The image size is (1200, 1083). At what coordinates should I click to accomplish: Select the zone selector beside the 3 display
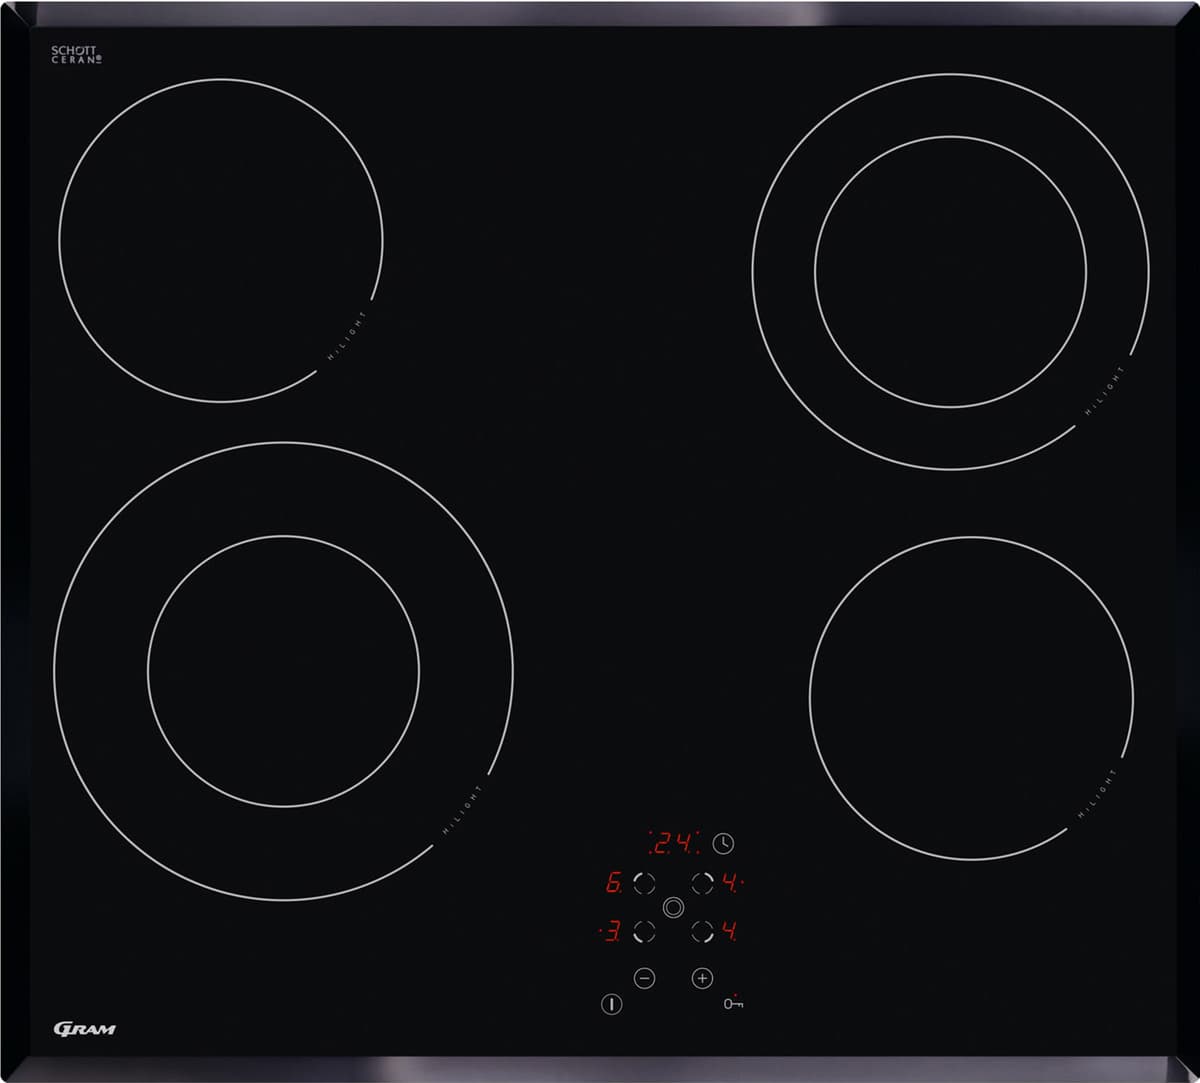tap(644, 932)
